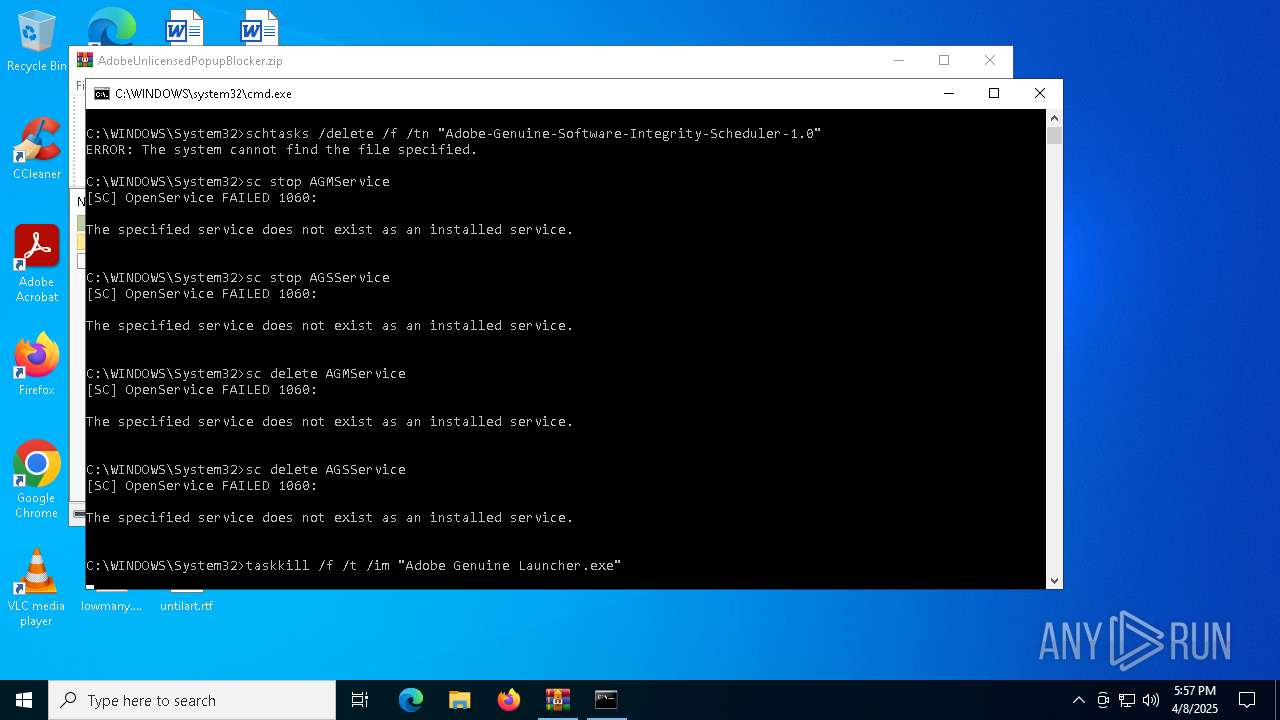Close the AdobeUnlicensedPopupBlocker.zip window
The image size is (1280, 720).
[x=990, y=60]
